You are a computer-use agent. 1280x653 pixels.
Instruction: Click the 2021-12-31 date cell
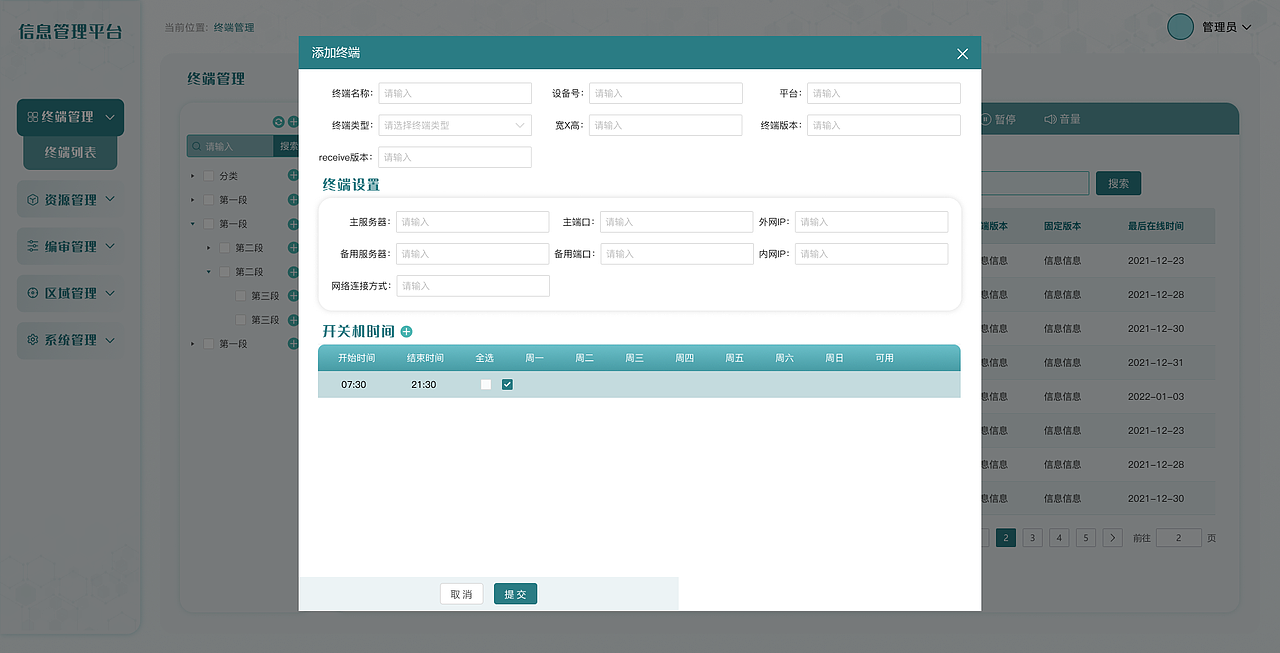click(x=1156, y=362)
